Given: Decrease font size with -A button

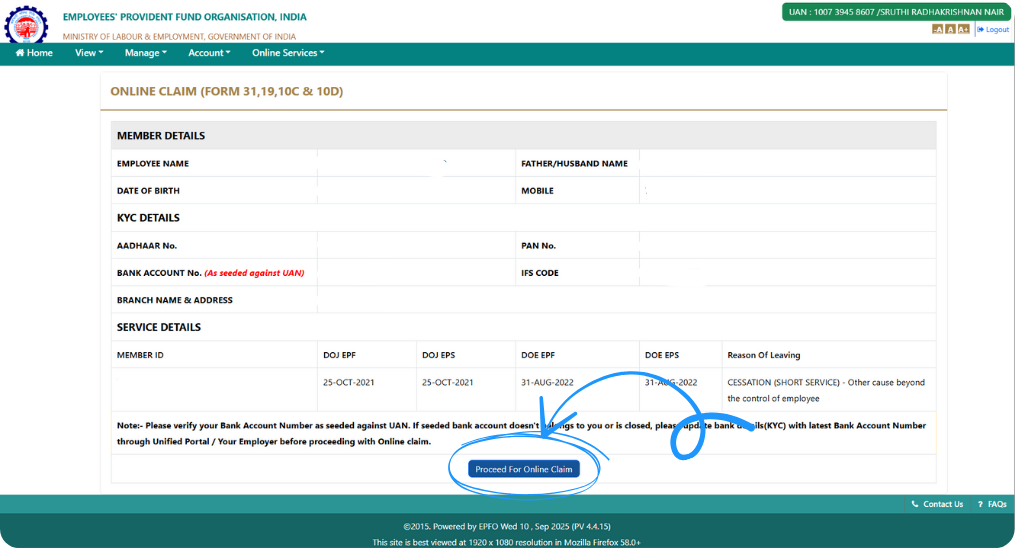Looking at the screenshot, I should [937, 29].
